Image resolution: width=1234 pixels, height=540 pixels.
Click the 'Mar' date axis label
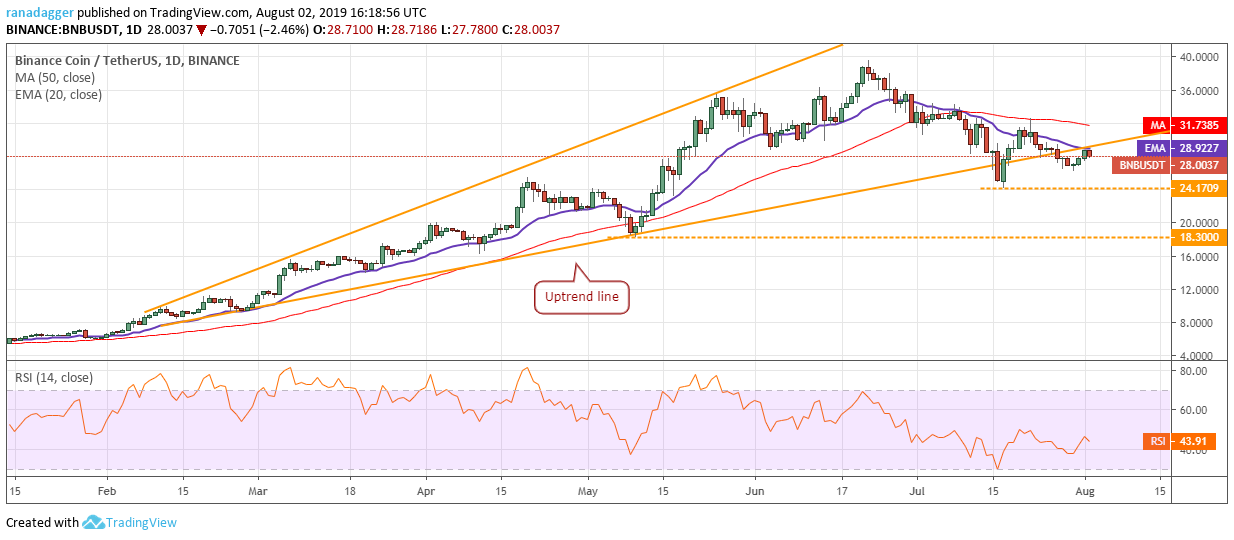click(x=258, y=491)
